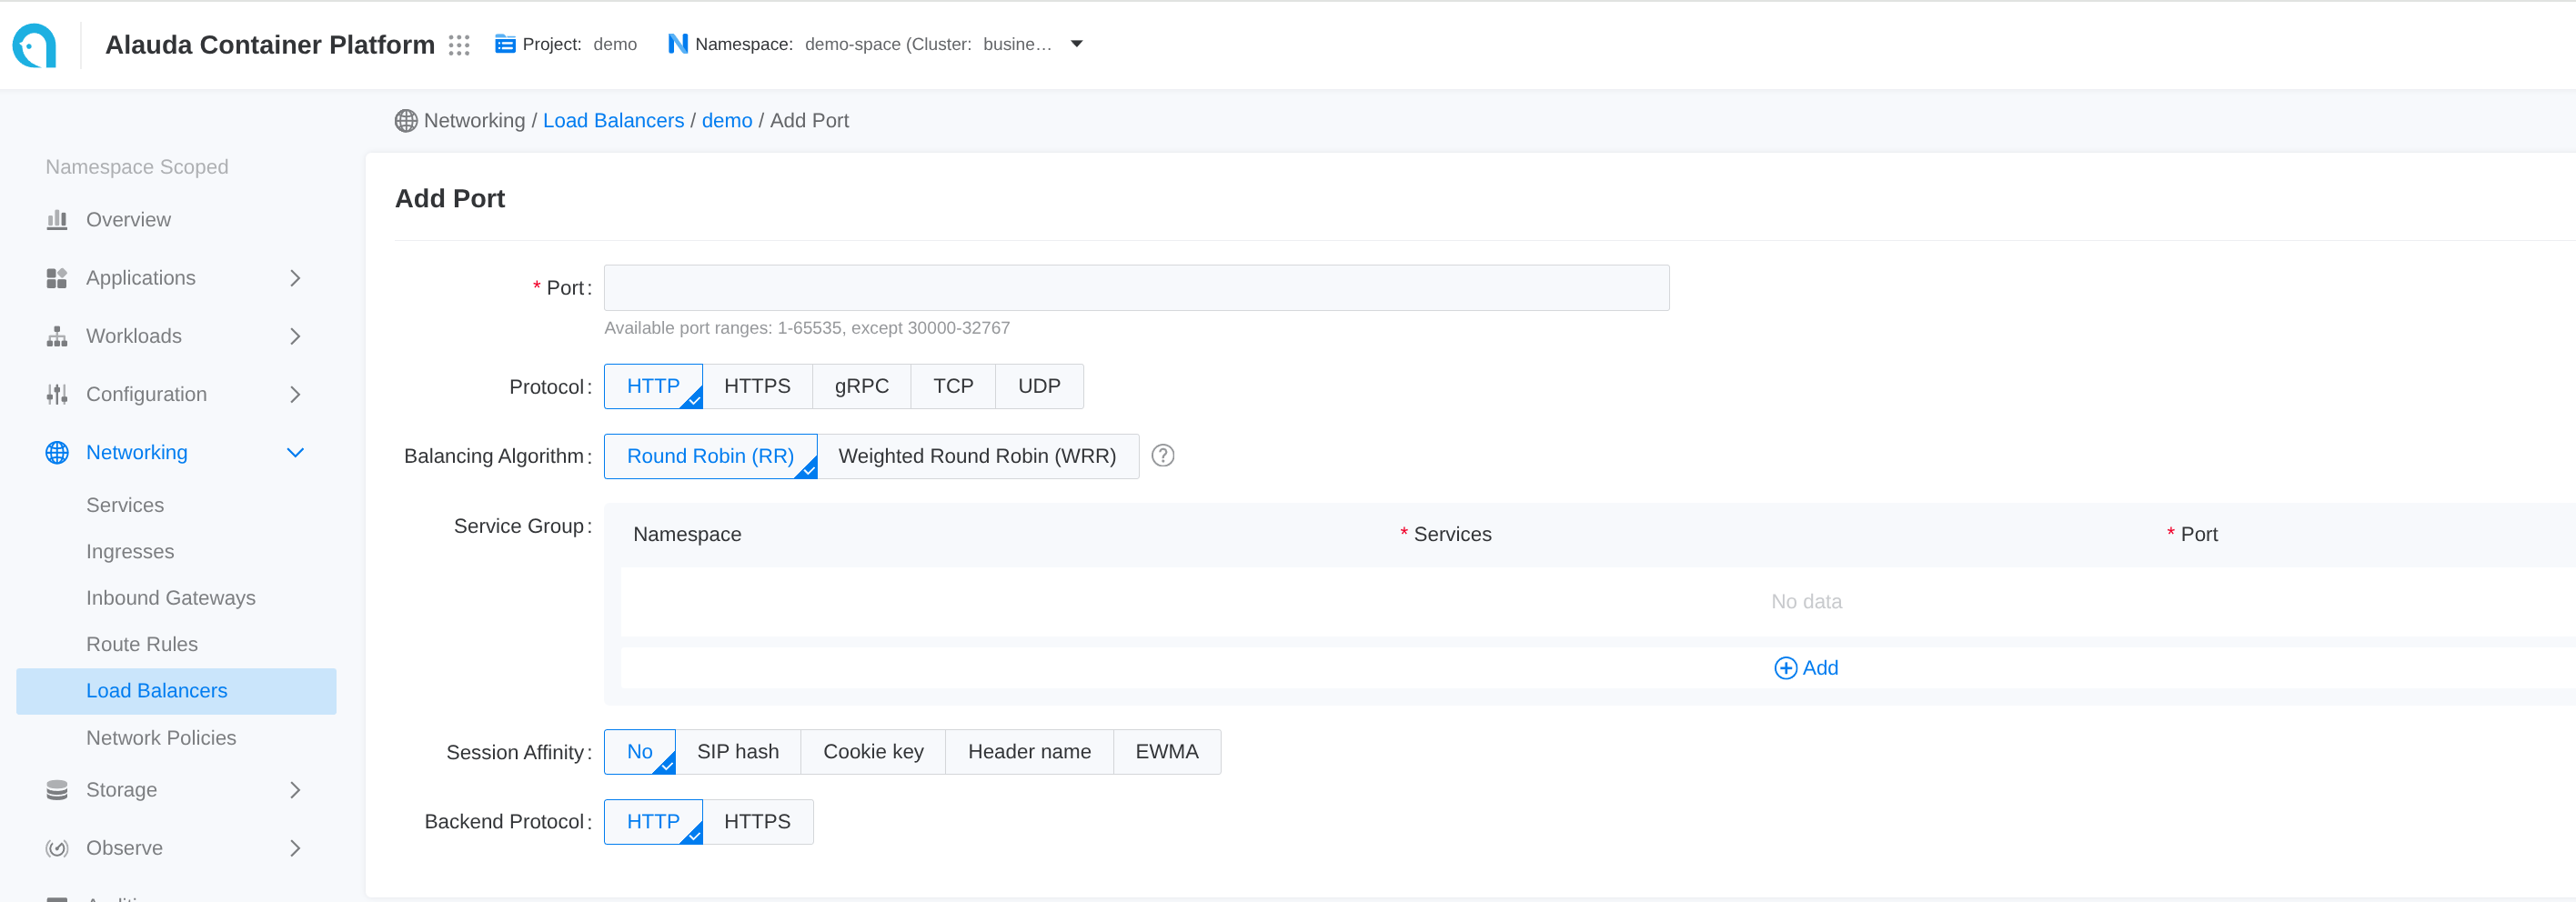
Task: Focus the Port input field
Action: pyautogui.click(x=1136, y=288)
